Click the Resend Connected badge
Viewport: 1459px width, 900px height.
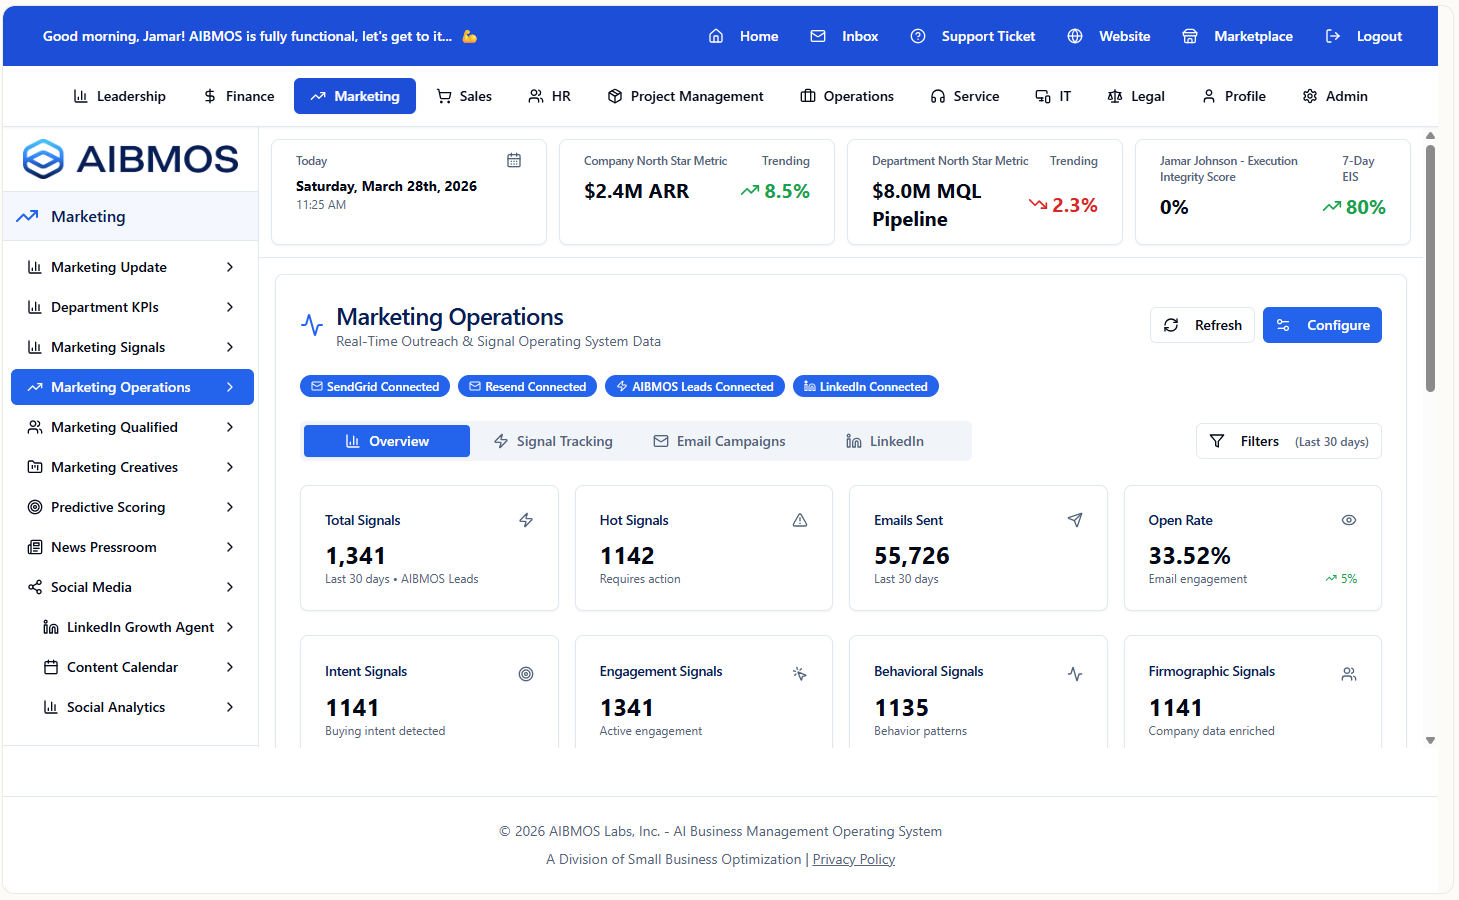527,386
